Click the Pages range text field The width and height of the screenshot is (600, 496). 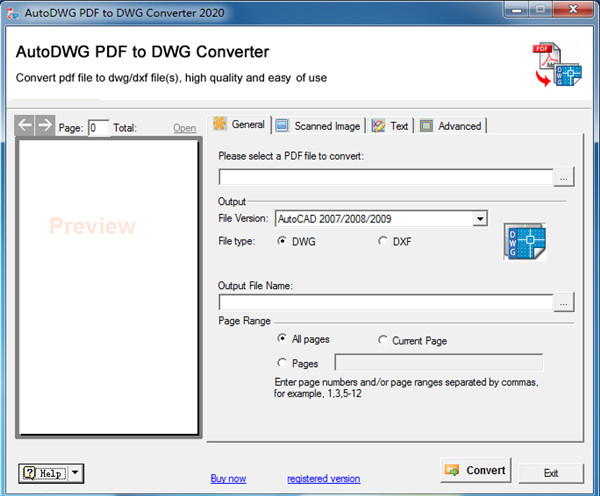(439, 362)
